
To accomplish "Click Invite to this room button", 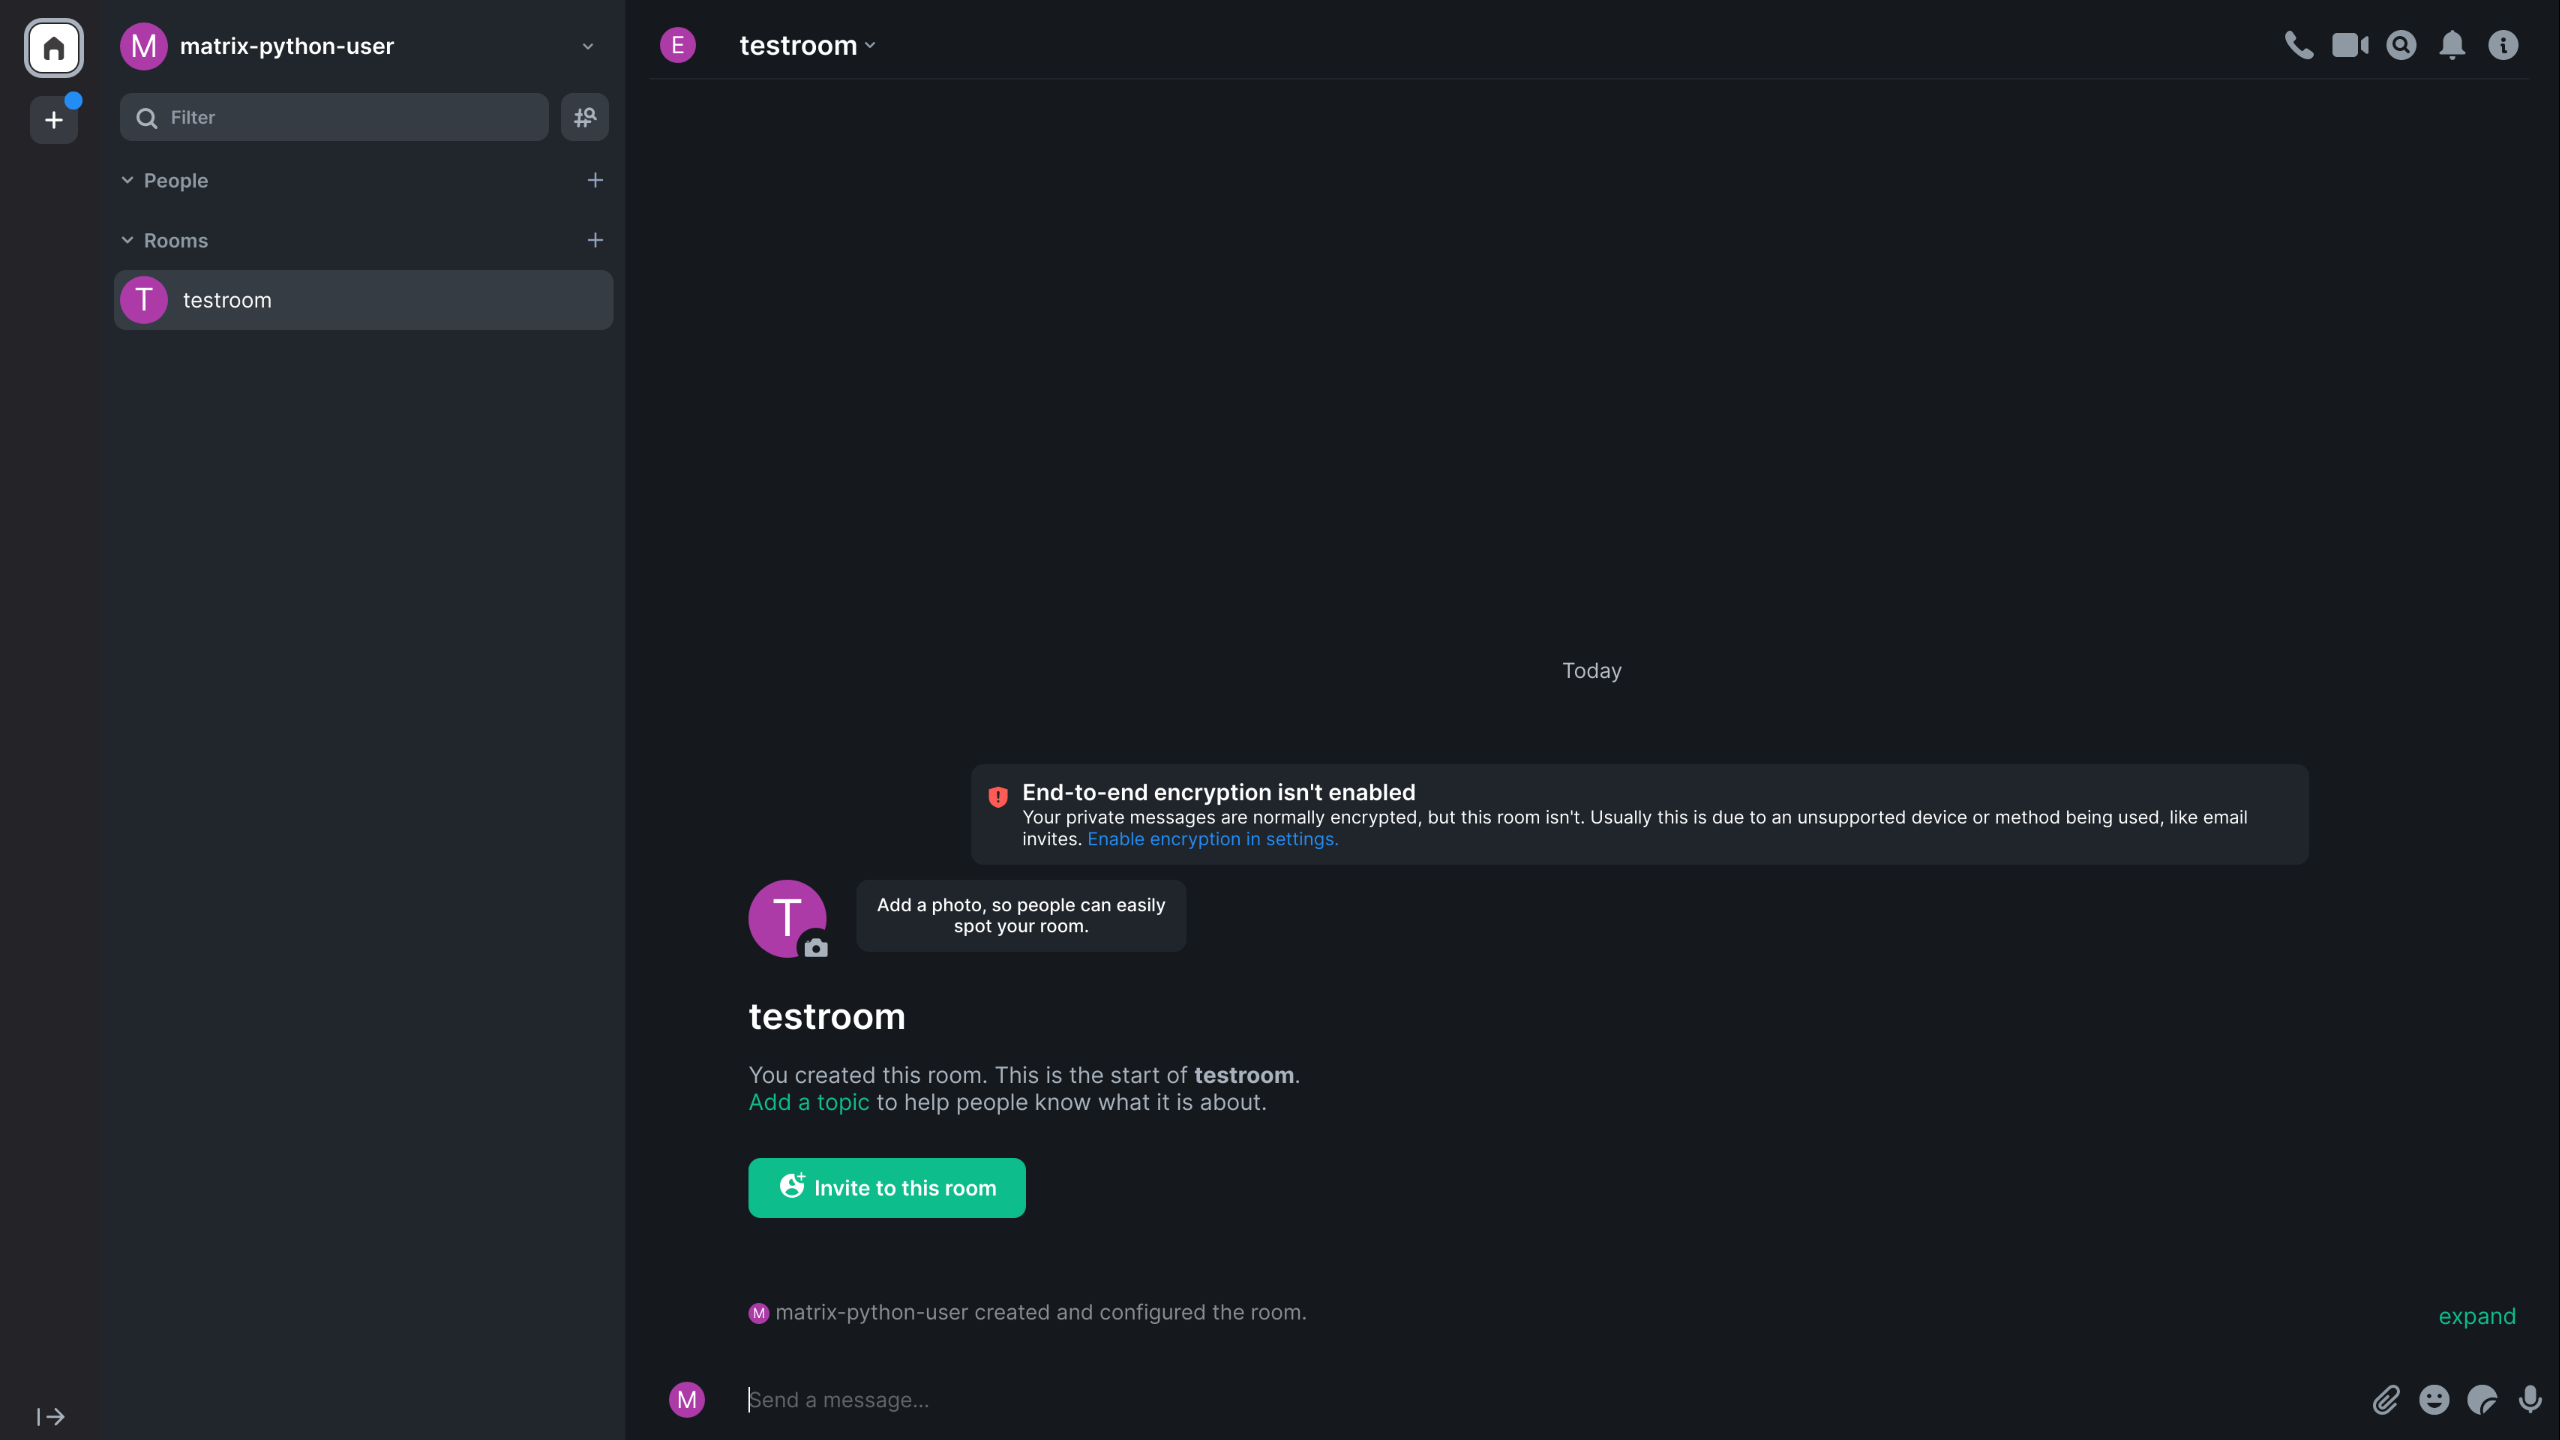I will [x=886, y=1187].
